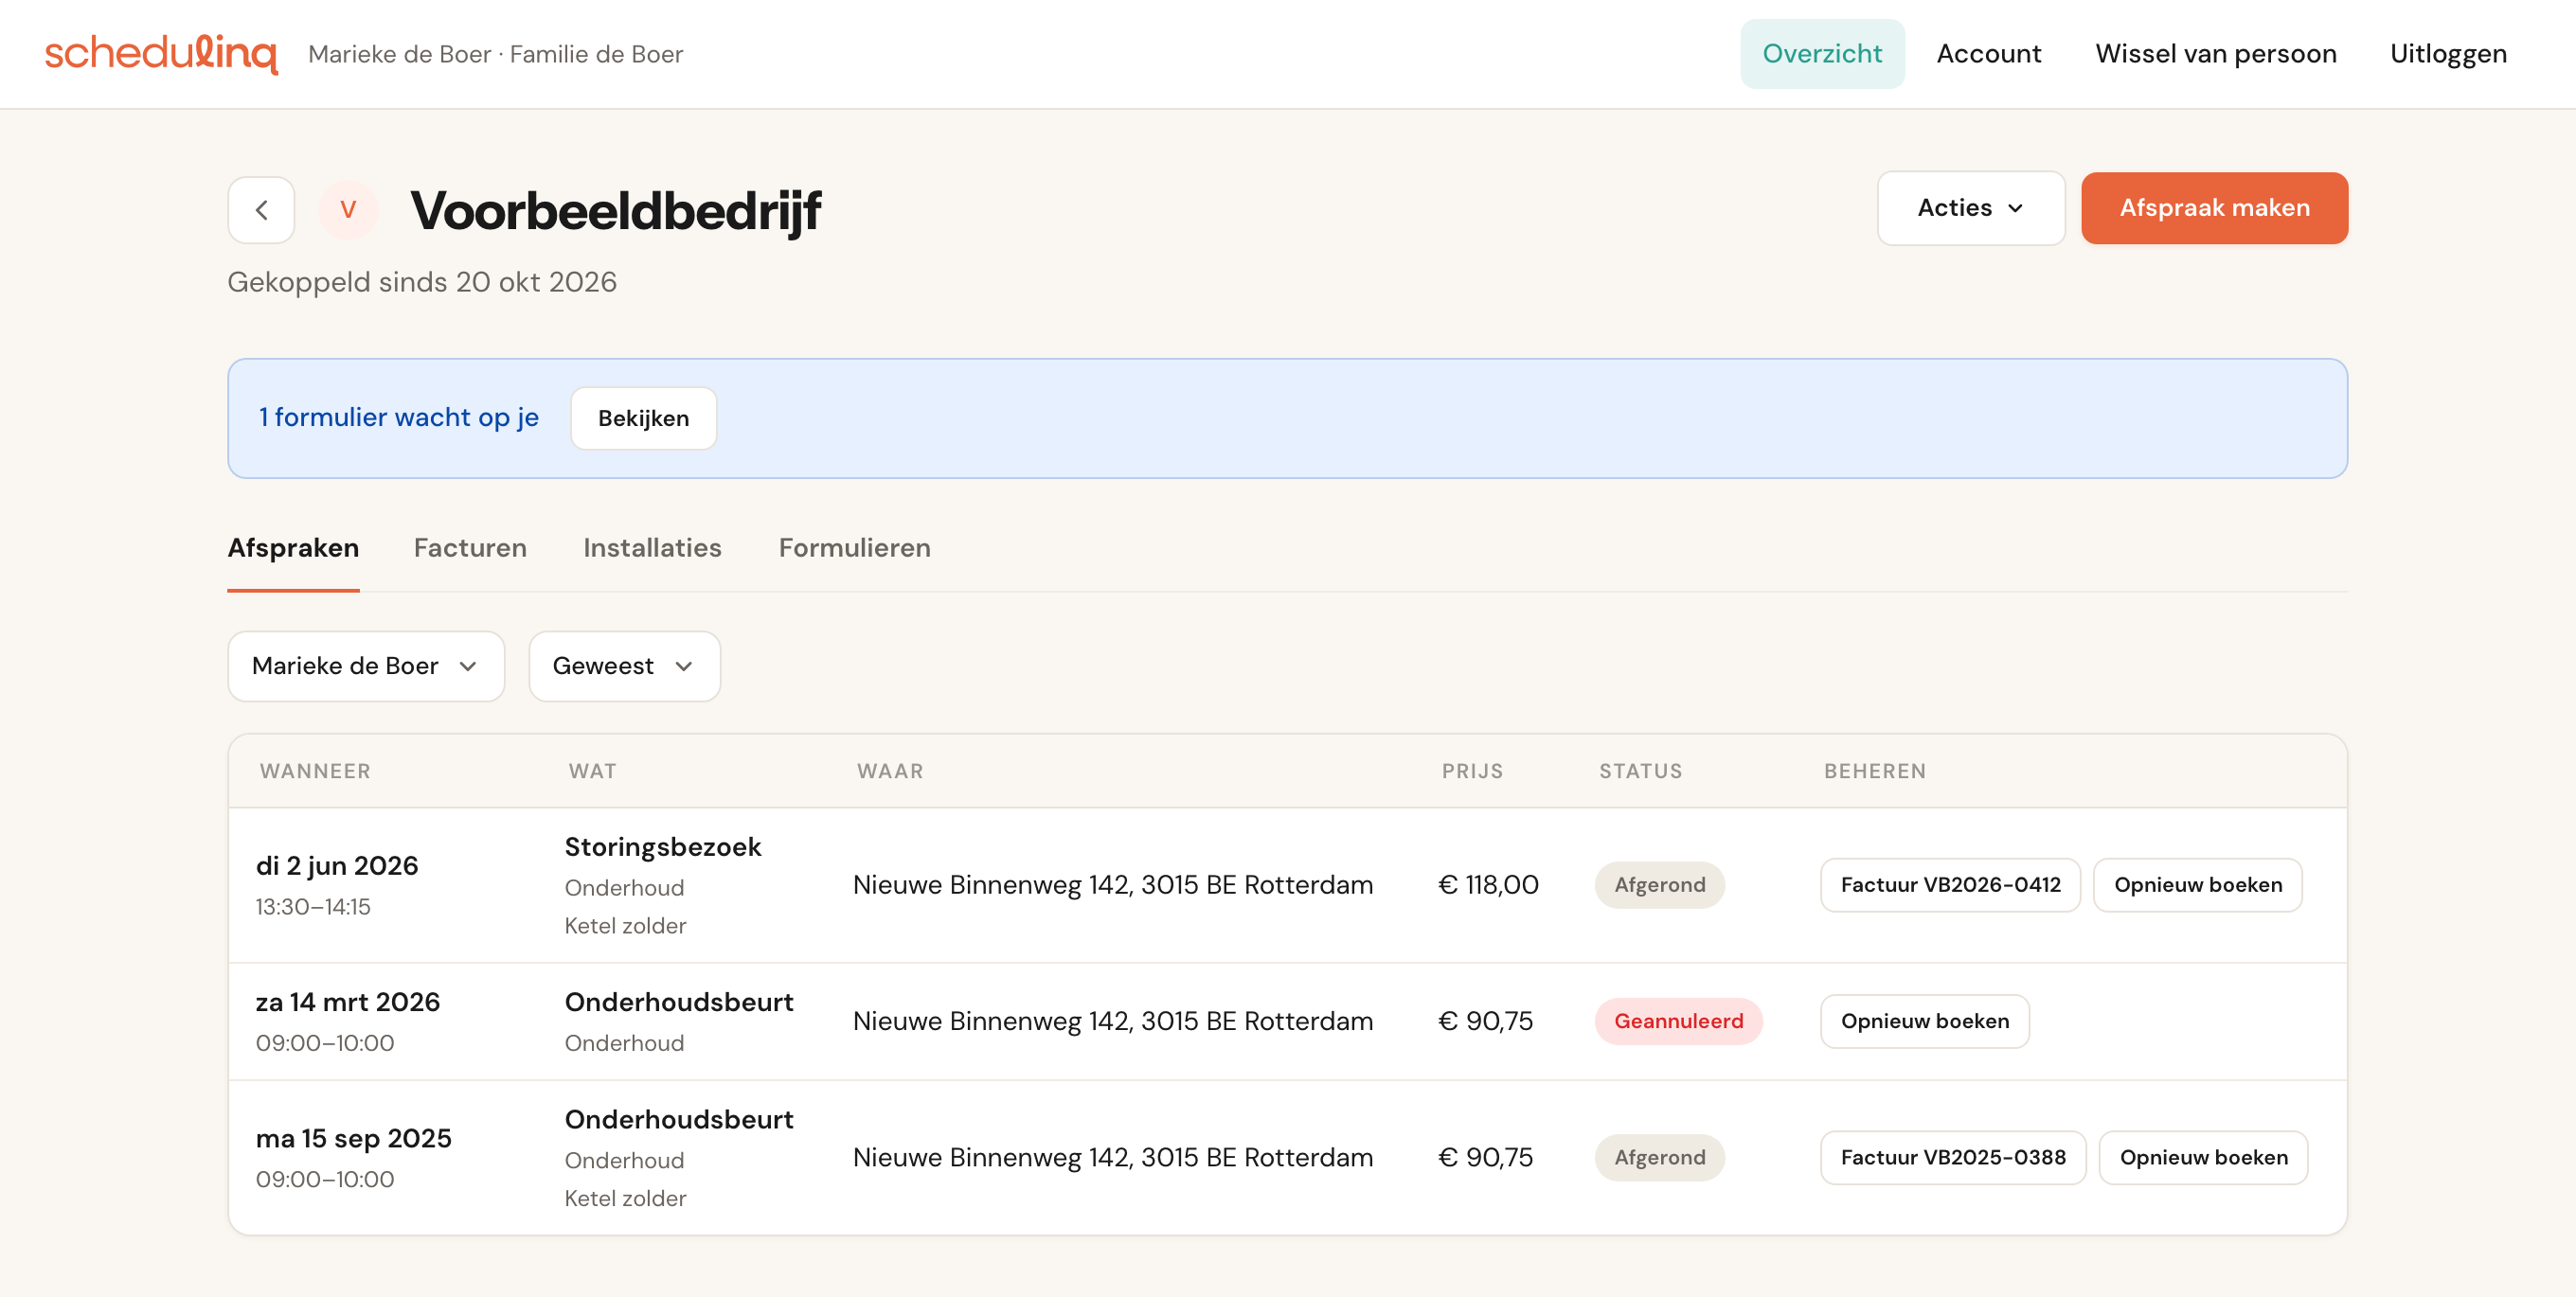Click the STATUS column header
This screenshot has height=1297, width=2576.
pyautogui.click(x=1640, y=771)
